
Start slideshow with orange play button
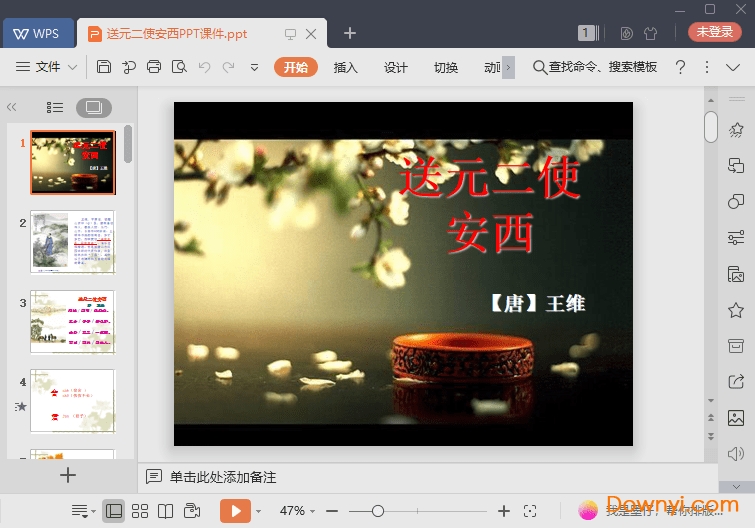(235, 511)
